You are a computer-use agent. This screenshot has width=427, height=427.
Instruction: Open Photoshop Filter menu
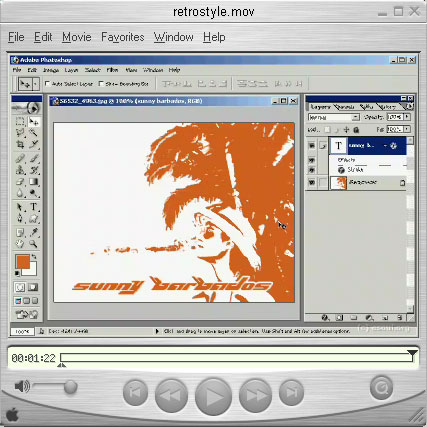click(x=112, y=70)
